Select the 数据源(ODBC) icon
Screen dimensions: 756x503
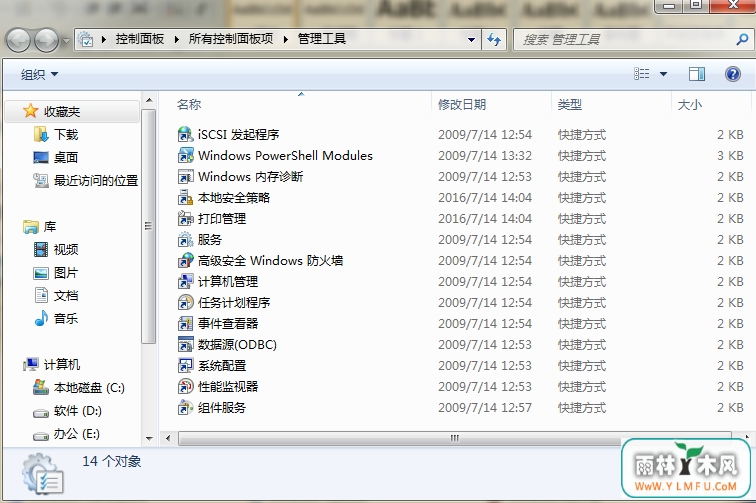point(186,344)
